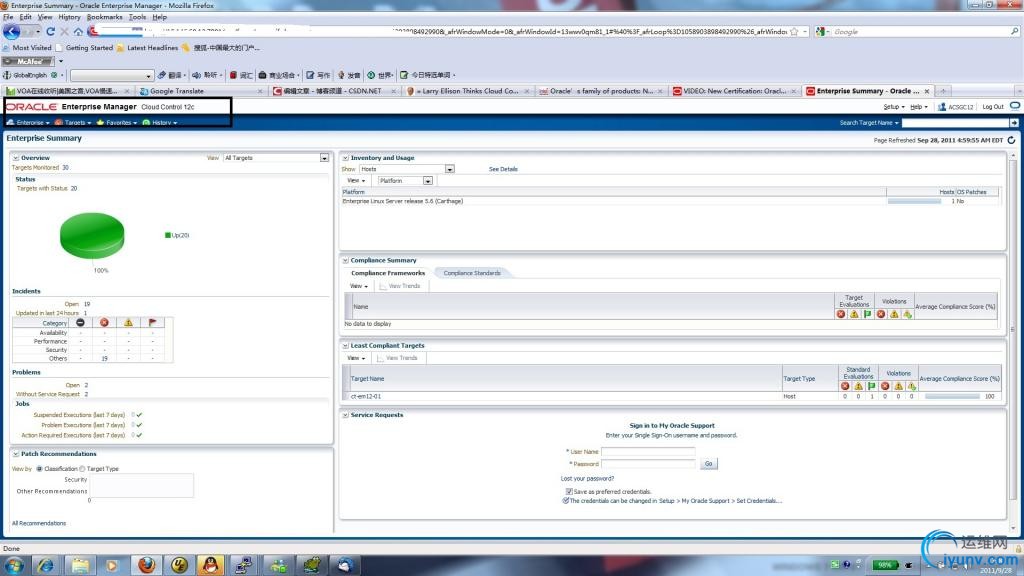Focus the Password input field
1024x576 pixels.
click(x=648, y=464)
